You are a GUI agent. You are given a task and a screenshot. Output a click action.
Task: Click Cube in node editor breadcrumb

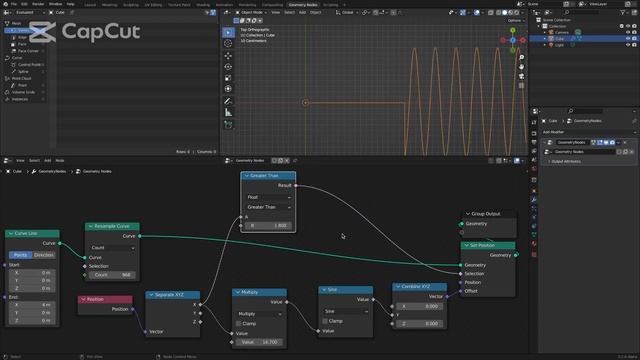17,171
